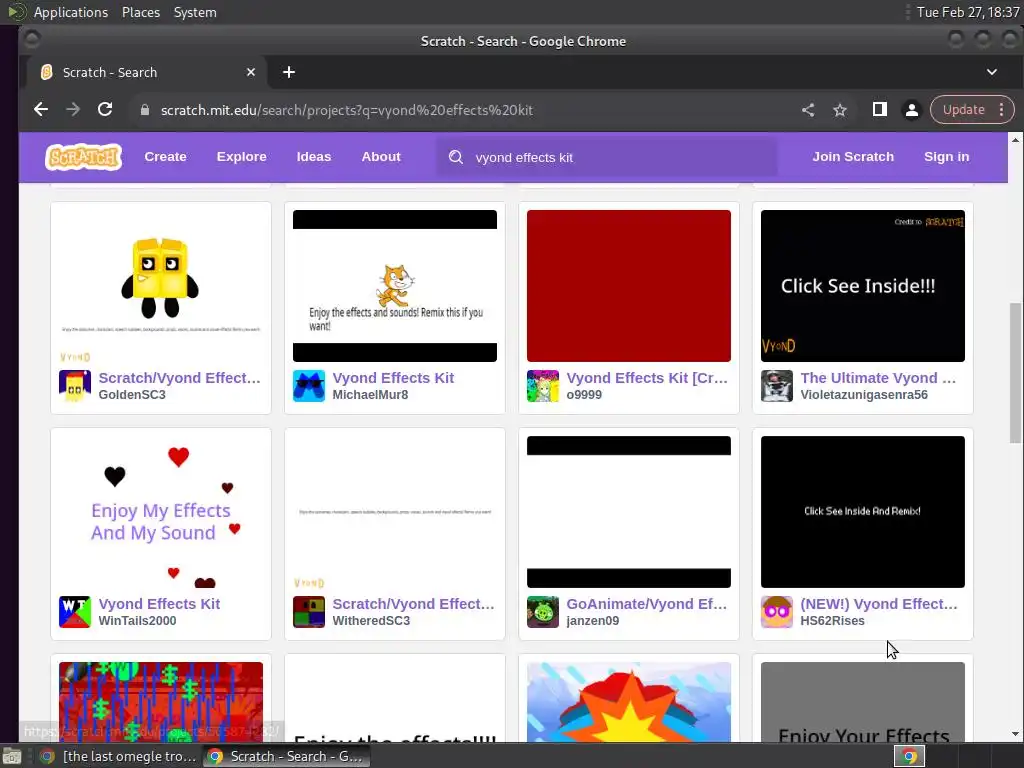1024x768 pixels.
Task: Click the padlock site info icon
Action: pos(145,110)
